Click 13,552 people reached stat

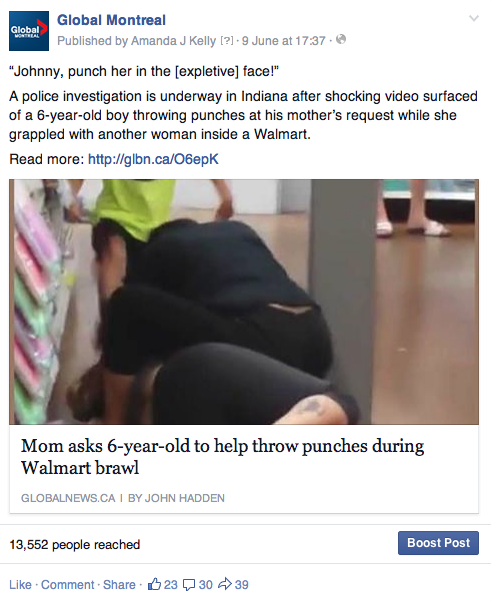click(x=75, y=545)
